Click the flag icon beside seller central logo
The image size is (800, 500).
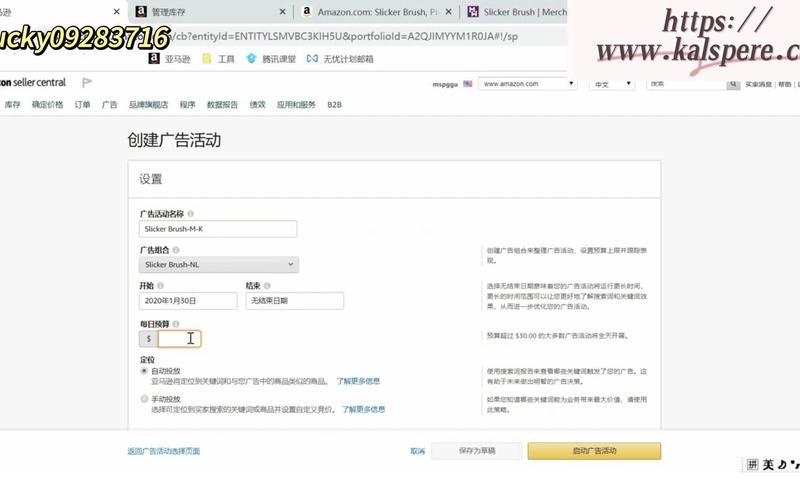click(x=87, y=82)
